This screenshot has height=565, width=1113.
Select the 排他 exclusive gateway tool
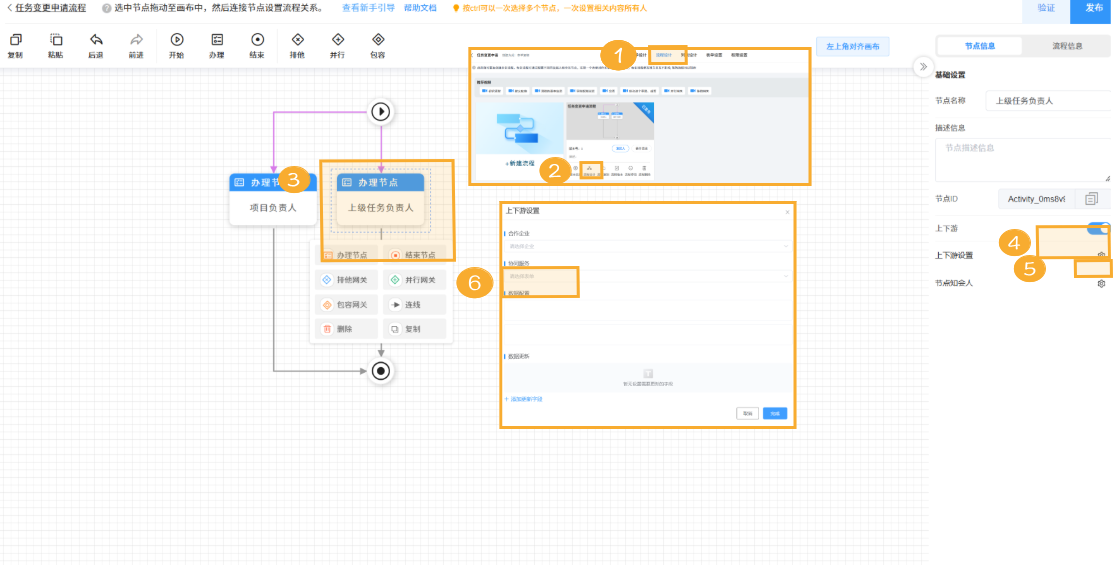297,40
